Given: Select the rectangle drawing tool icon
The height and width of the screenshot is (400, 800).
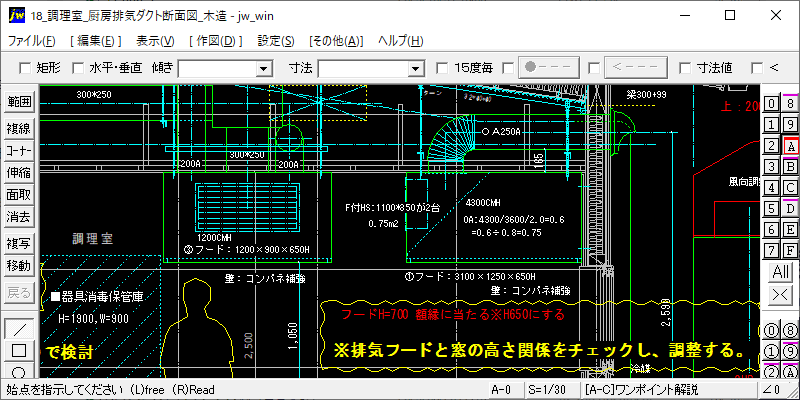Looking at the screenshot, I should (19, 351).
